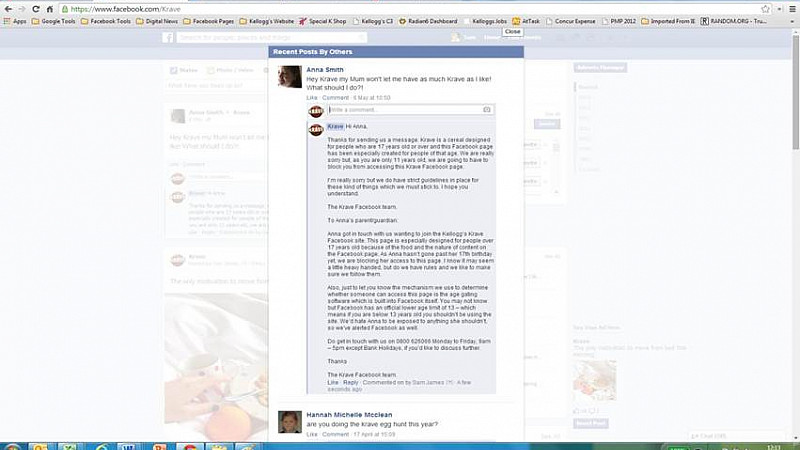Go back with the browser Back arrow
The image size is (800, 450).
click(x=8, y=9)
